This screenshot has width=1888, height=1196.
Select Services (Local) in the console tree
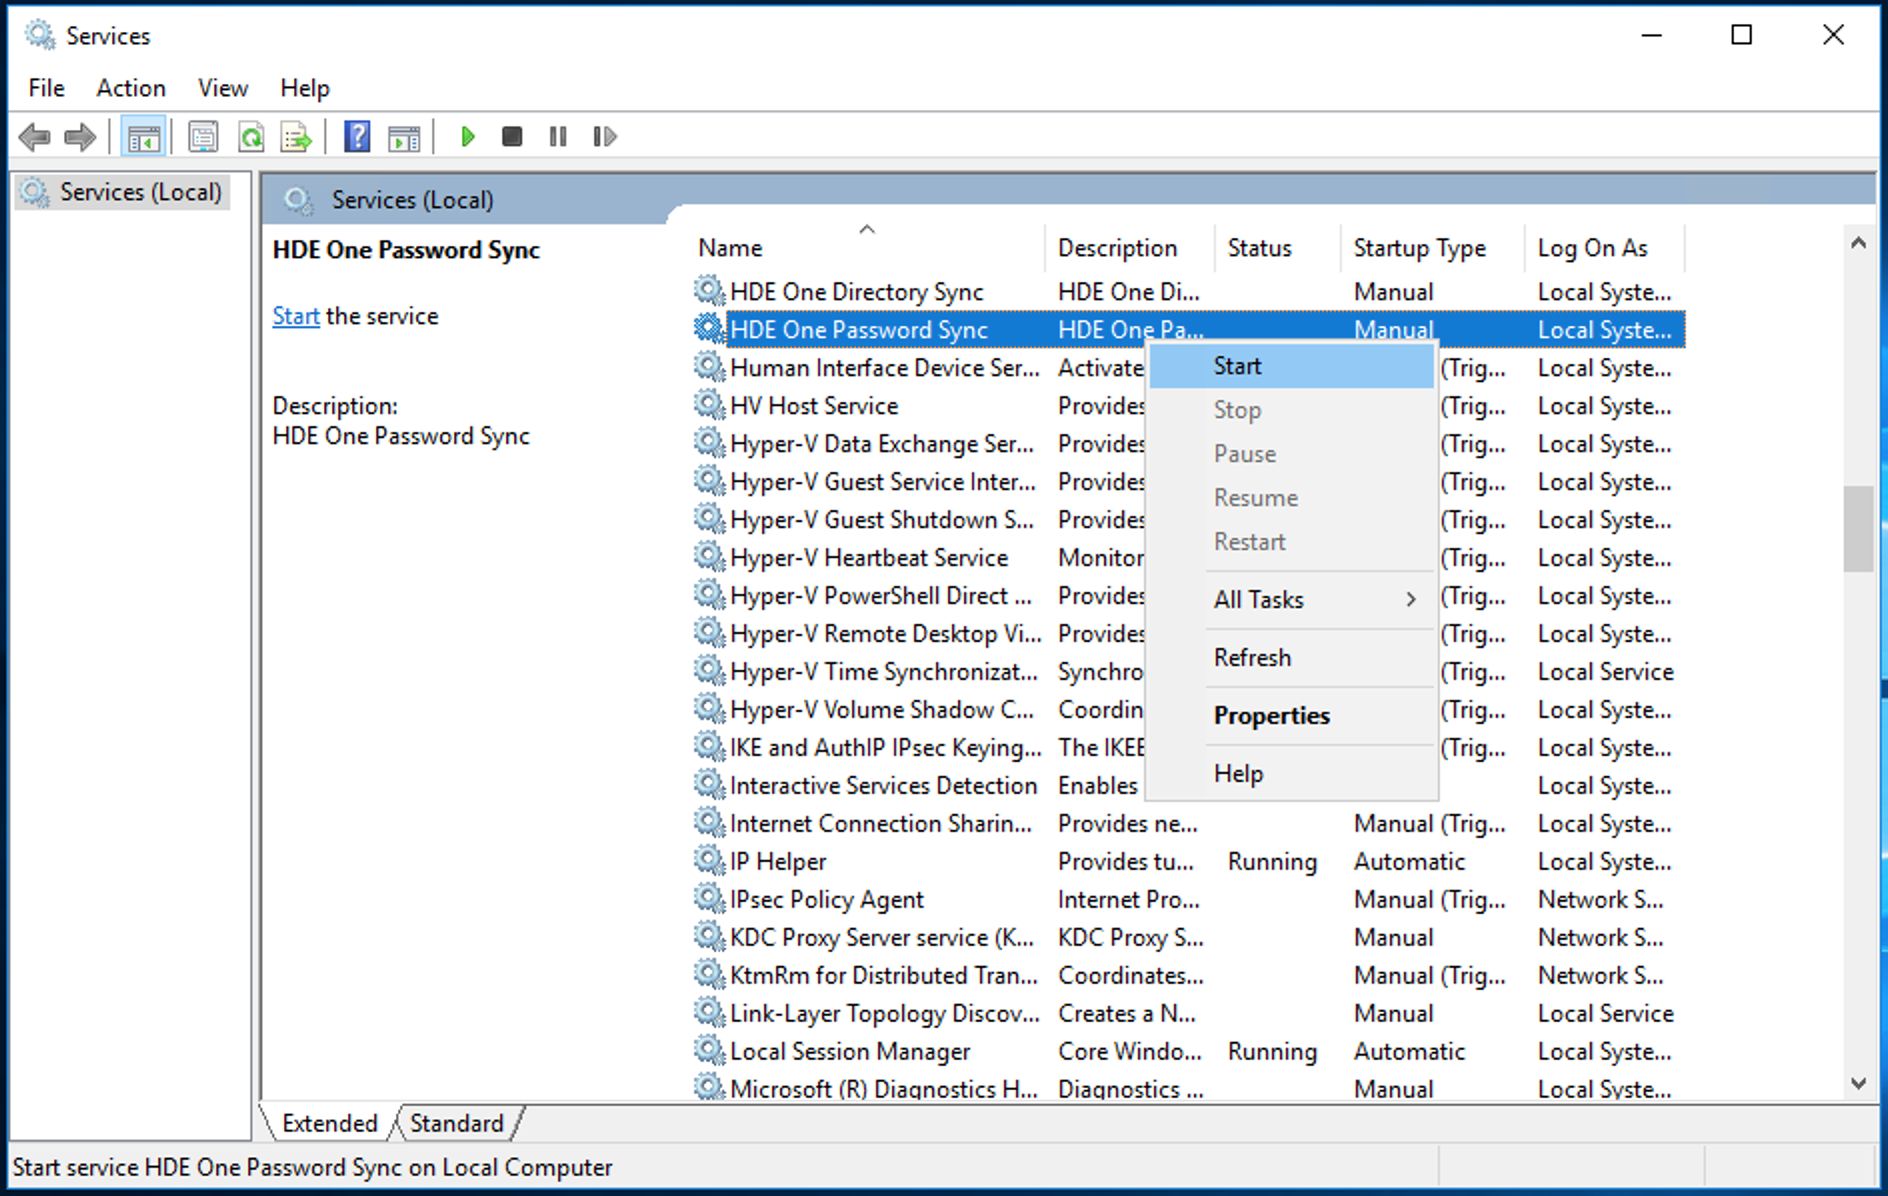pos(123,192)
